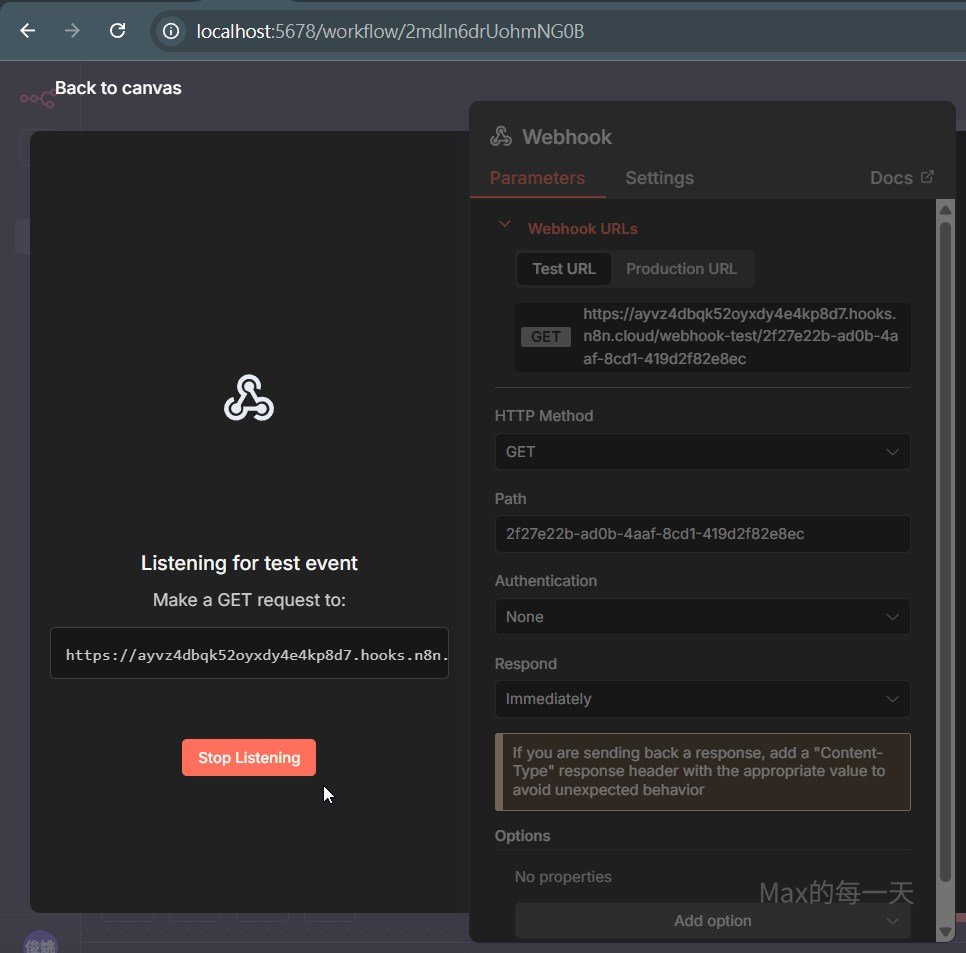The image size is (966, 953).
Task: Collapse the Webhook URLs section
Action: [x=505, y=225]
